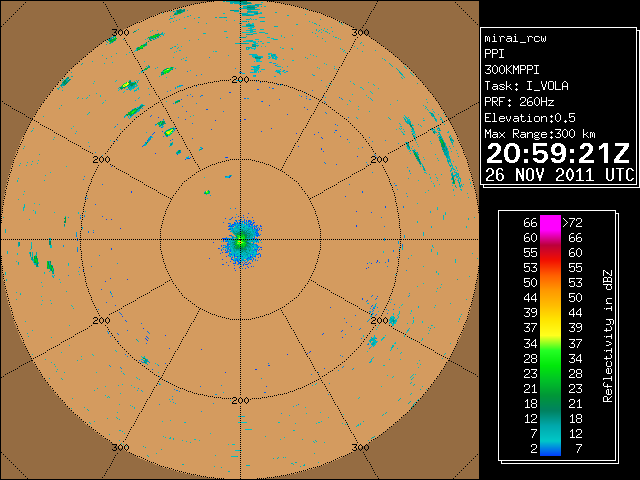Click the 20:59:21Z timestamp
Screen dimensions: 640x480
(x=558, y=153)
